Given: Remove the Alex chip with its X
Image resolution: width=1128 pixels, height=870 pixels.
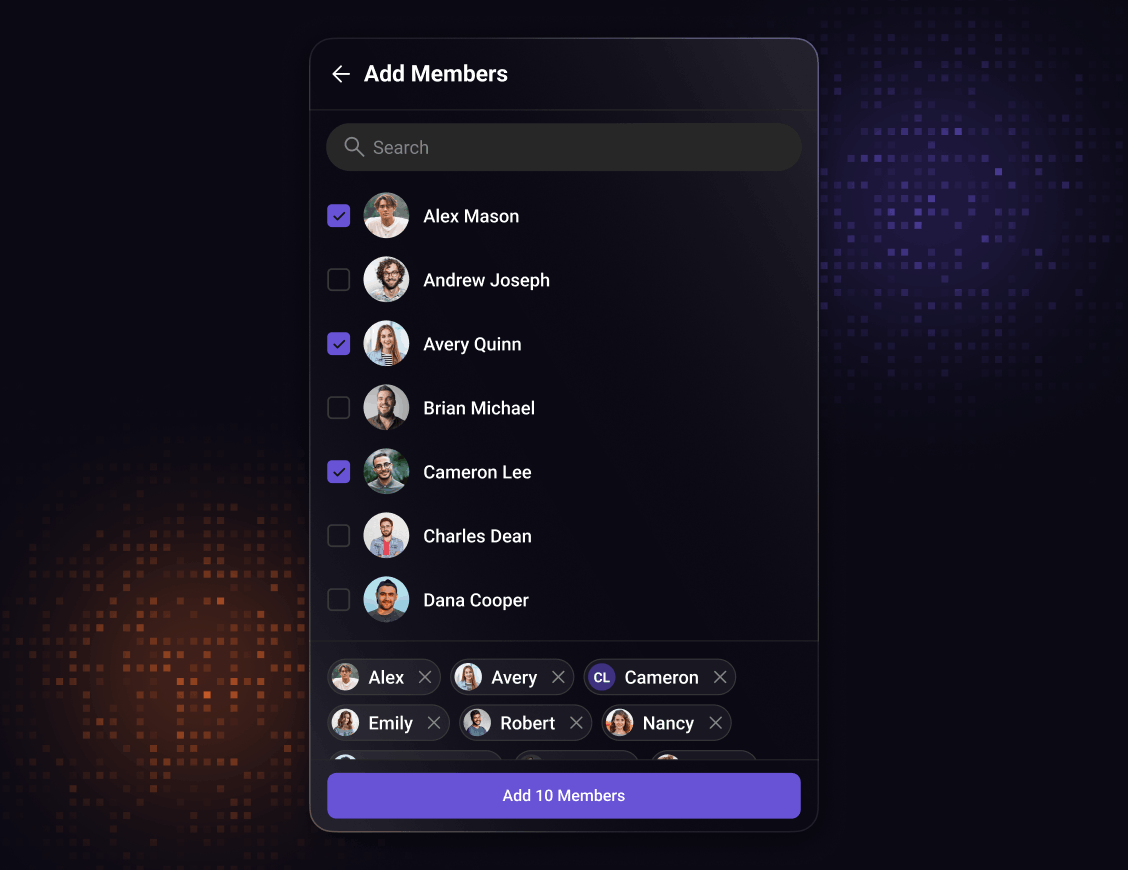Looking at the screenshot, I should tap(425, 677).
